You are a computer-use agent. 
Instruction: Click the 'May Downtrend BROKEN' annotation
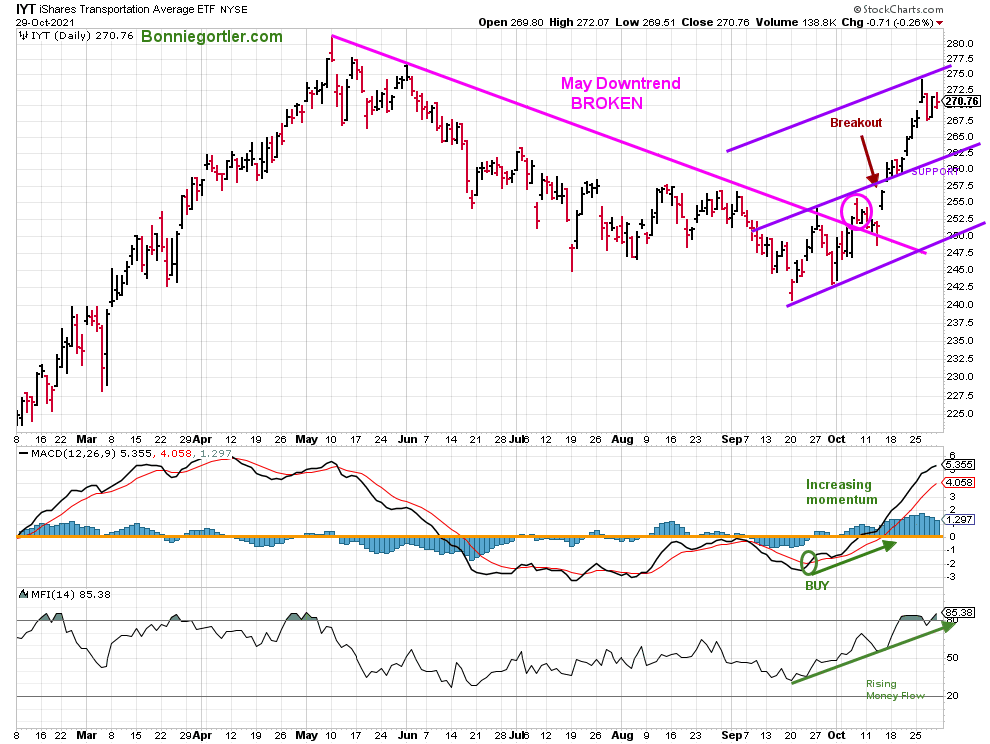point(620,93)
